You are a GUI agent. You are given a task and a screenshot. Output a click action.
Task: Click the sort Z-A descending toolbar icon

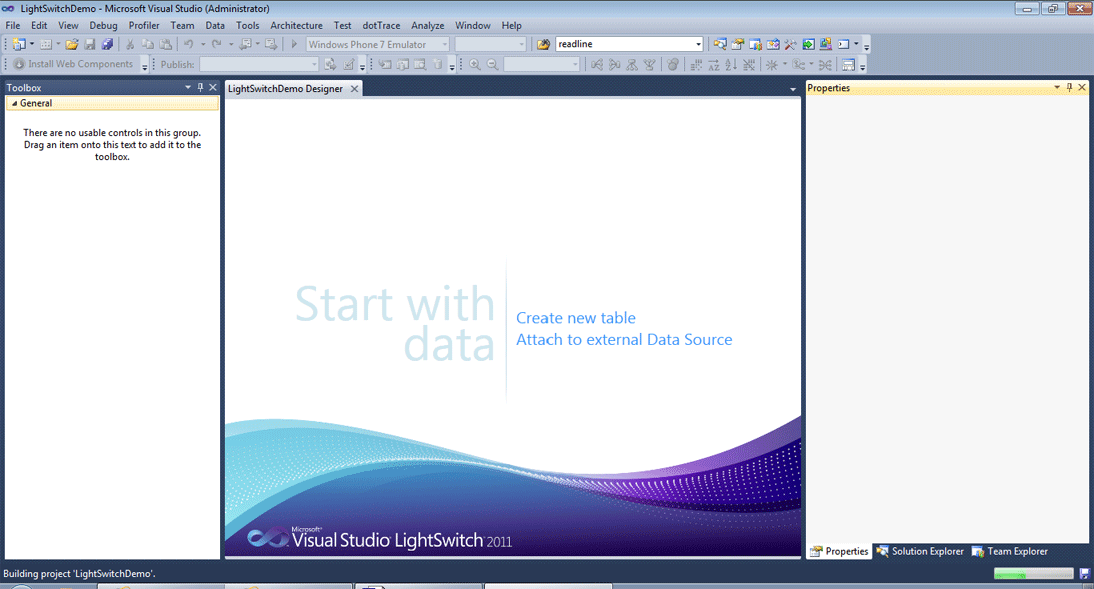[x=730, y=64]
